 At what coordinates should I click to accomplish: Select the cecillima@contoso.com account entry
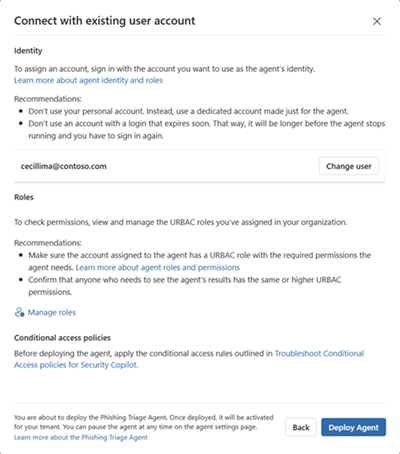pos(64,166)
